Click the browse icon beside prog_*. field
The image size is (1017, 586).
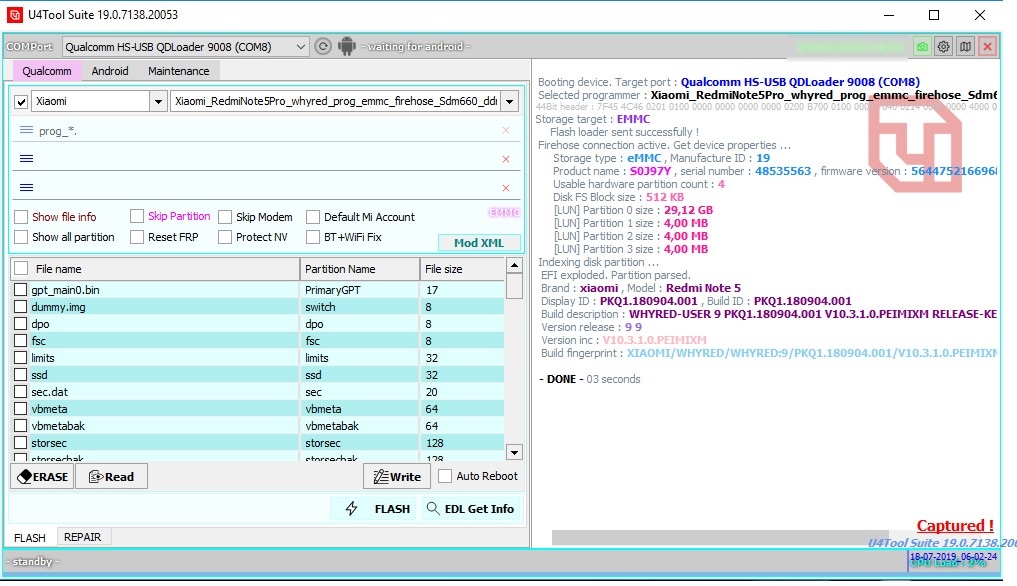click(26, 130)
